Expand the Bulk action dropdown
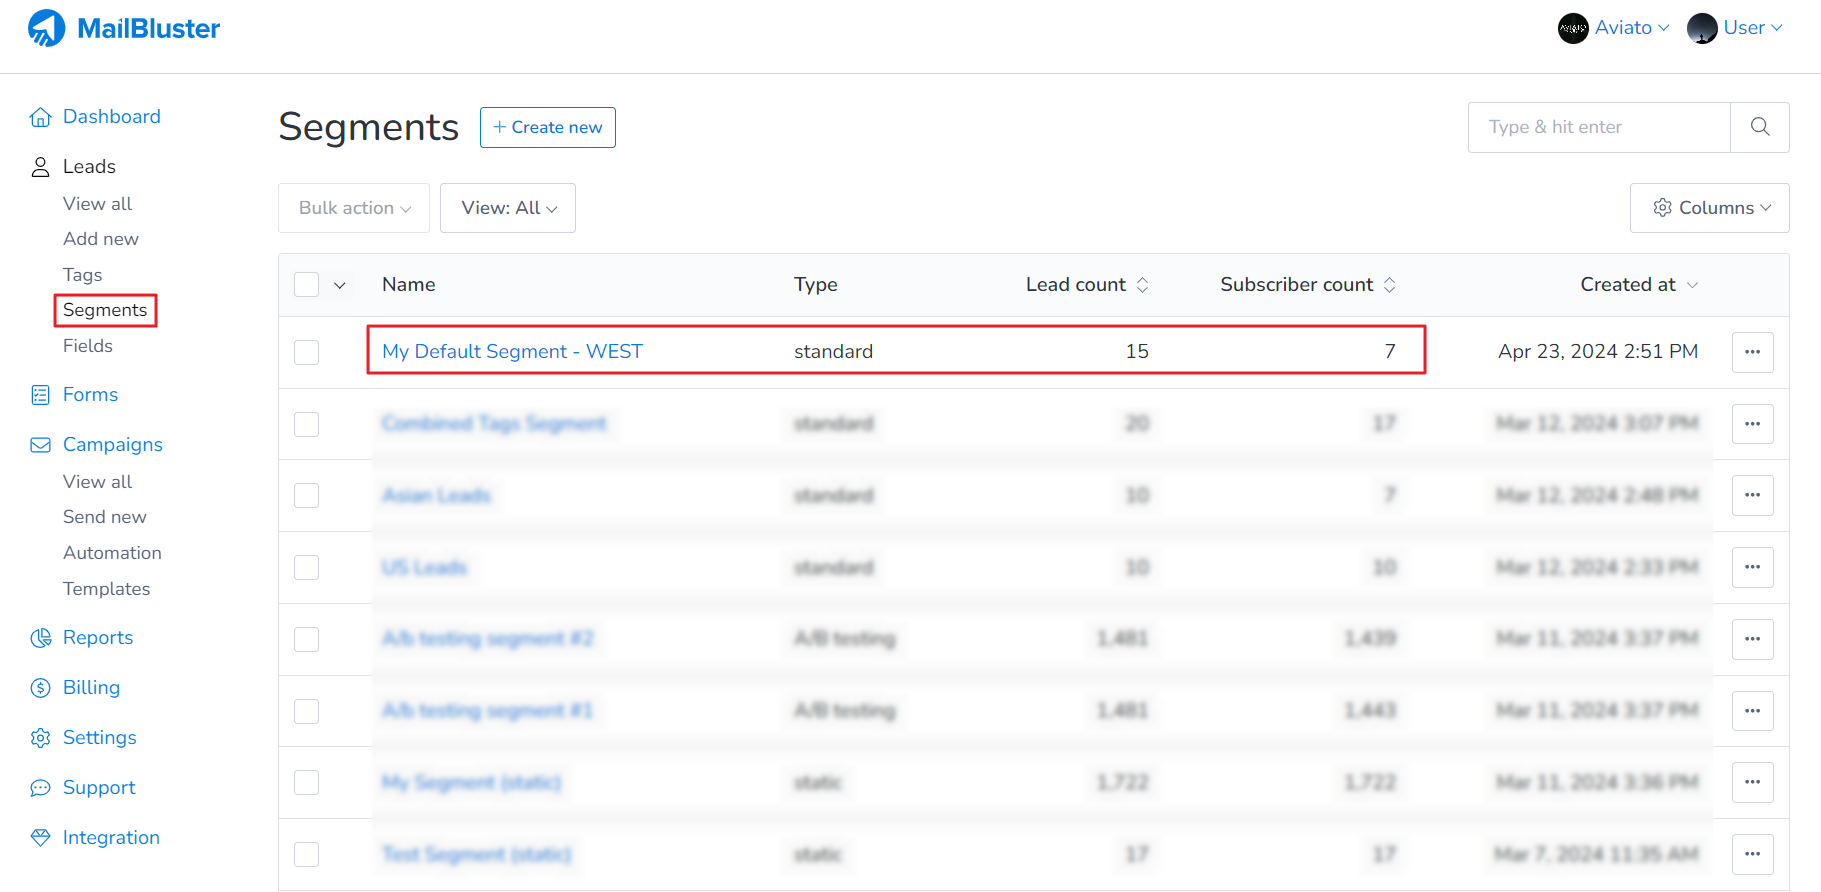The height and width of the screenshot is (892, 1821). pos(354,208)
